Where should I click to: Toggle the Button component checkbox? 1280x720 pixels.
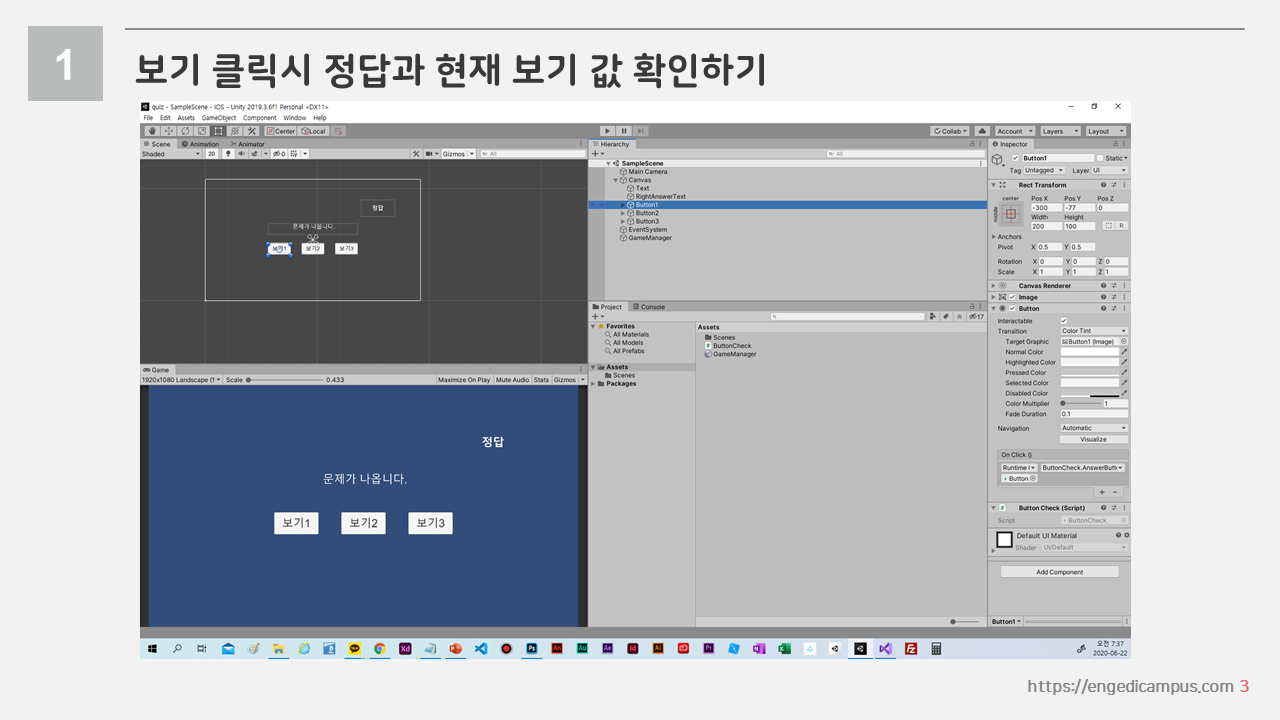[1013, 308]
